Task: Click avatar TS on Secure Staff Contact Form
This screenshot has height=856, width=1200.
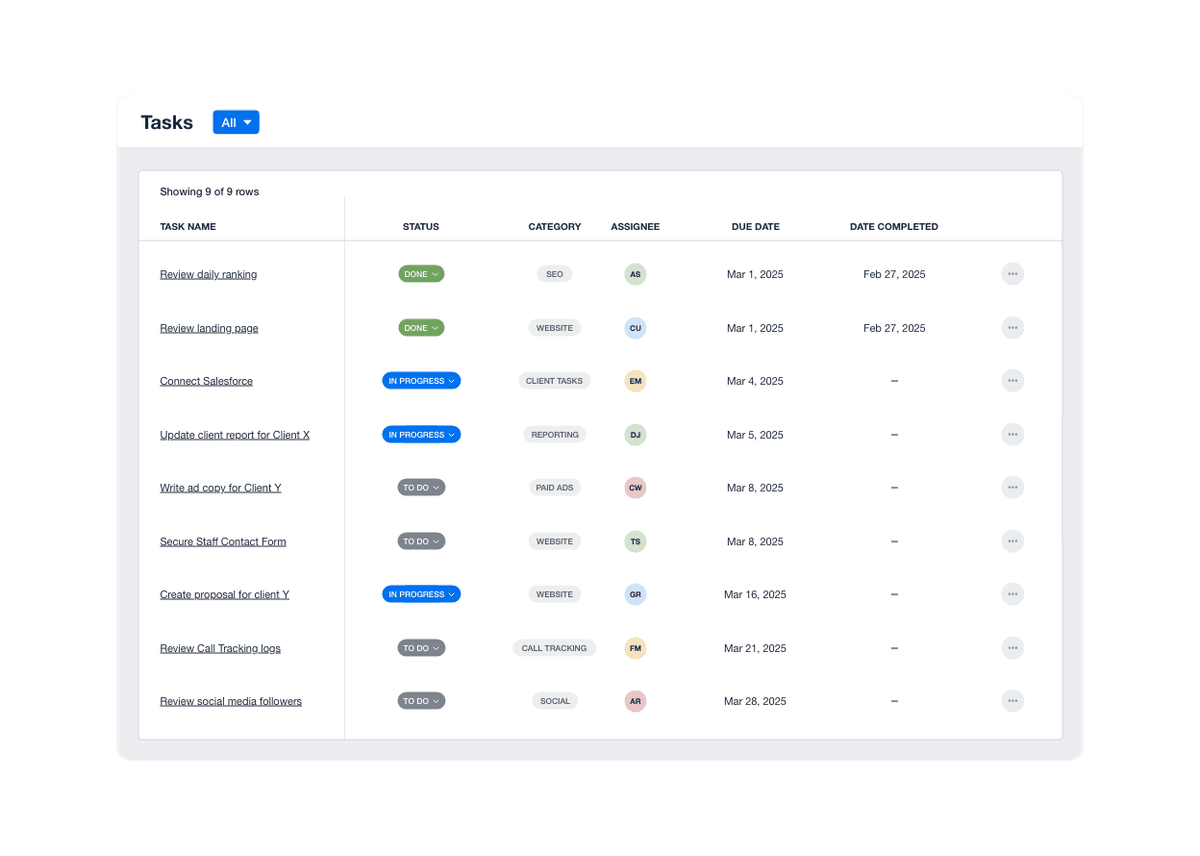Action: point(635,541)
